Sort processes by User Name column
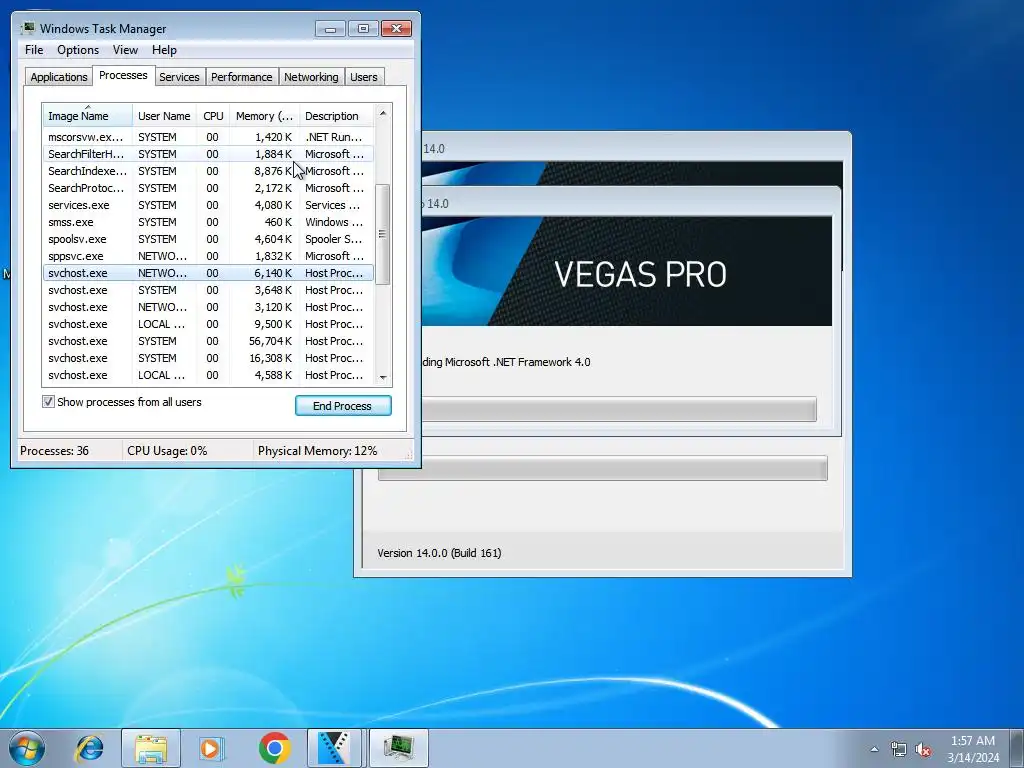 pos(164,116)
